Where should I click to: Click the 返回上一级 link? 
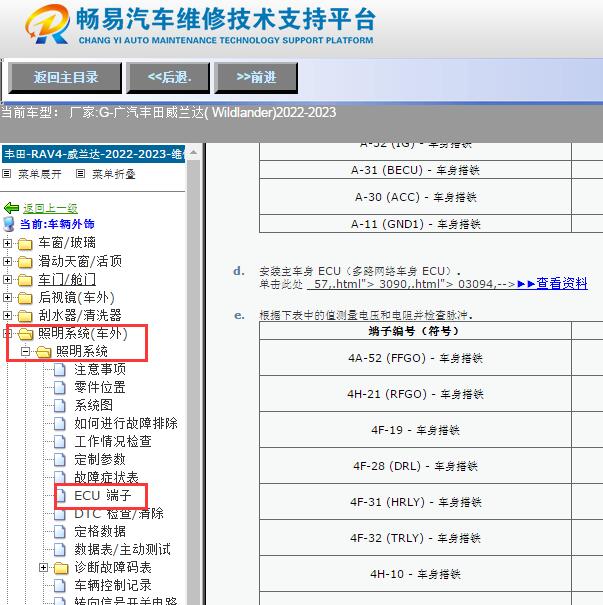pyautogui.click(x=50, y=208)
